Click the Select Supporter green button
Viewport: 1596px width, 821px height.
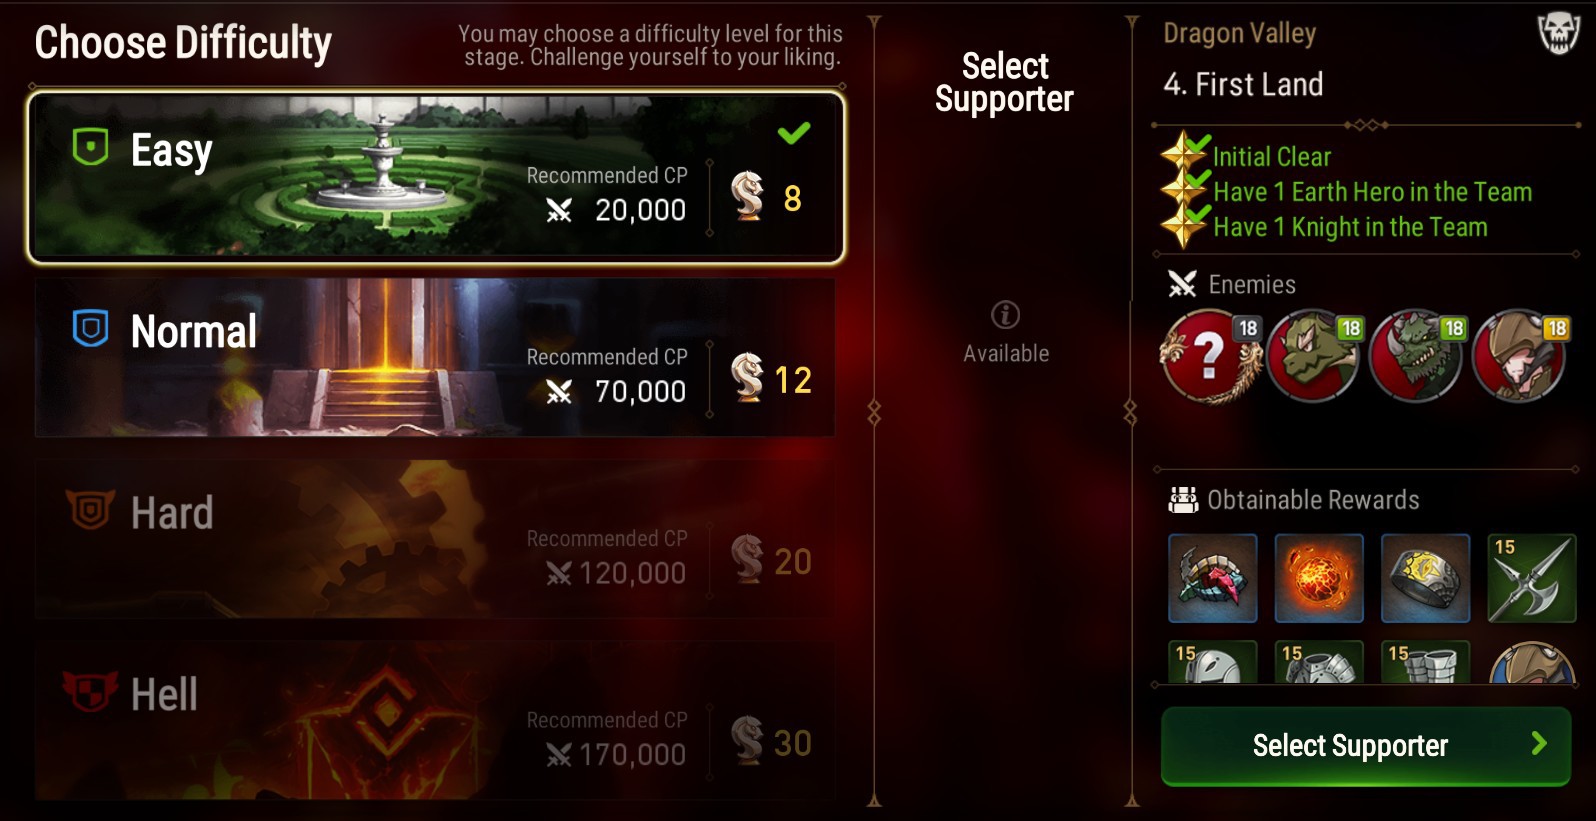coord(1365,746)
